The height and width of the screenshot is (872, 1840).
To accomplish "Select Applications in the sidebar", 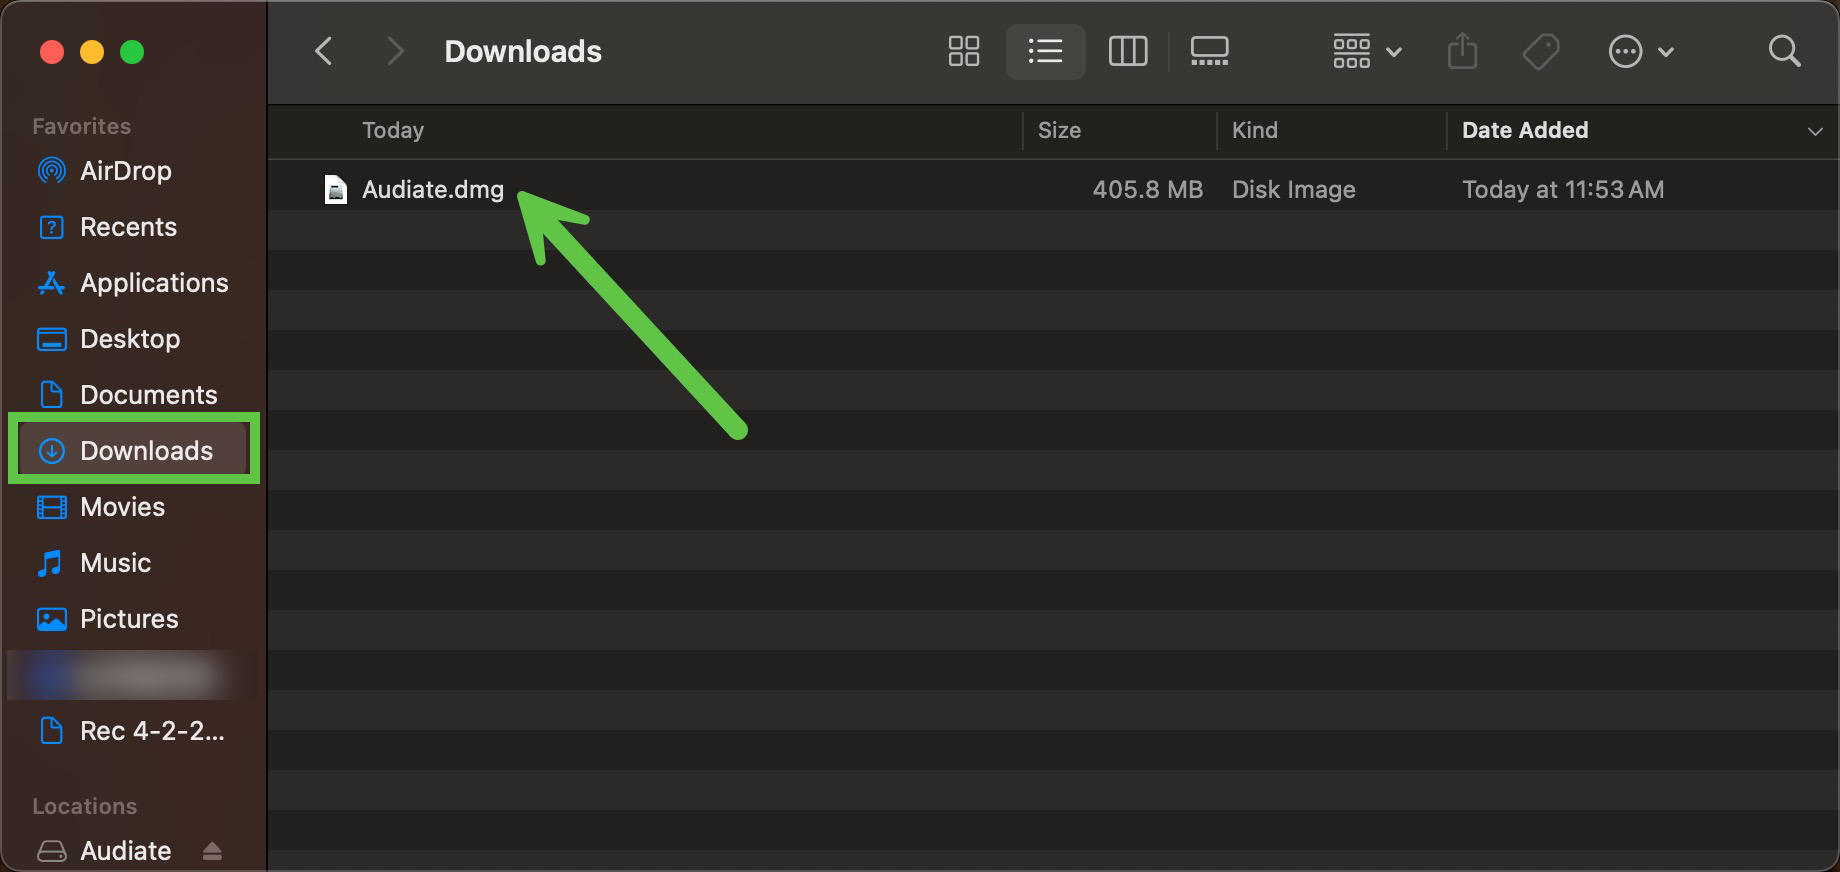I will tap(154, 283).
